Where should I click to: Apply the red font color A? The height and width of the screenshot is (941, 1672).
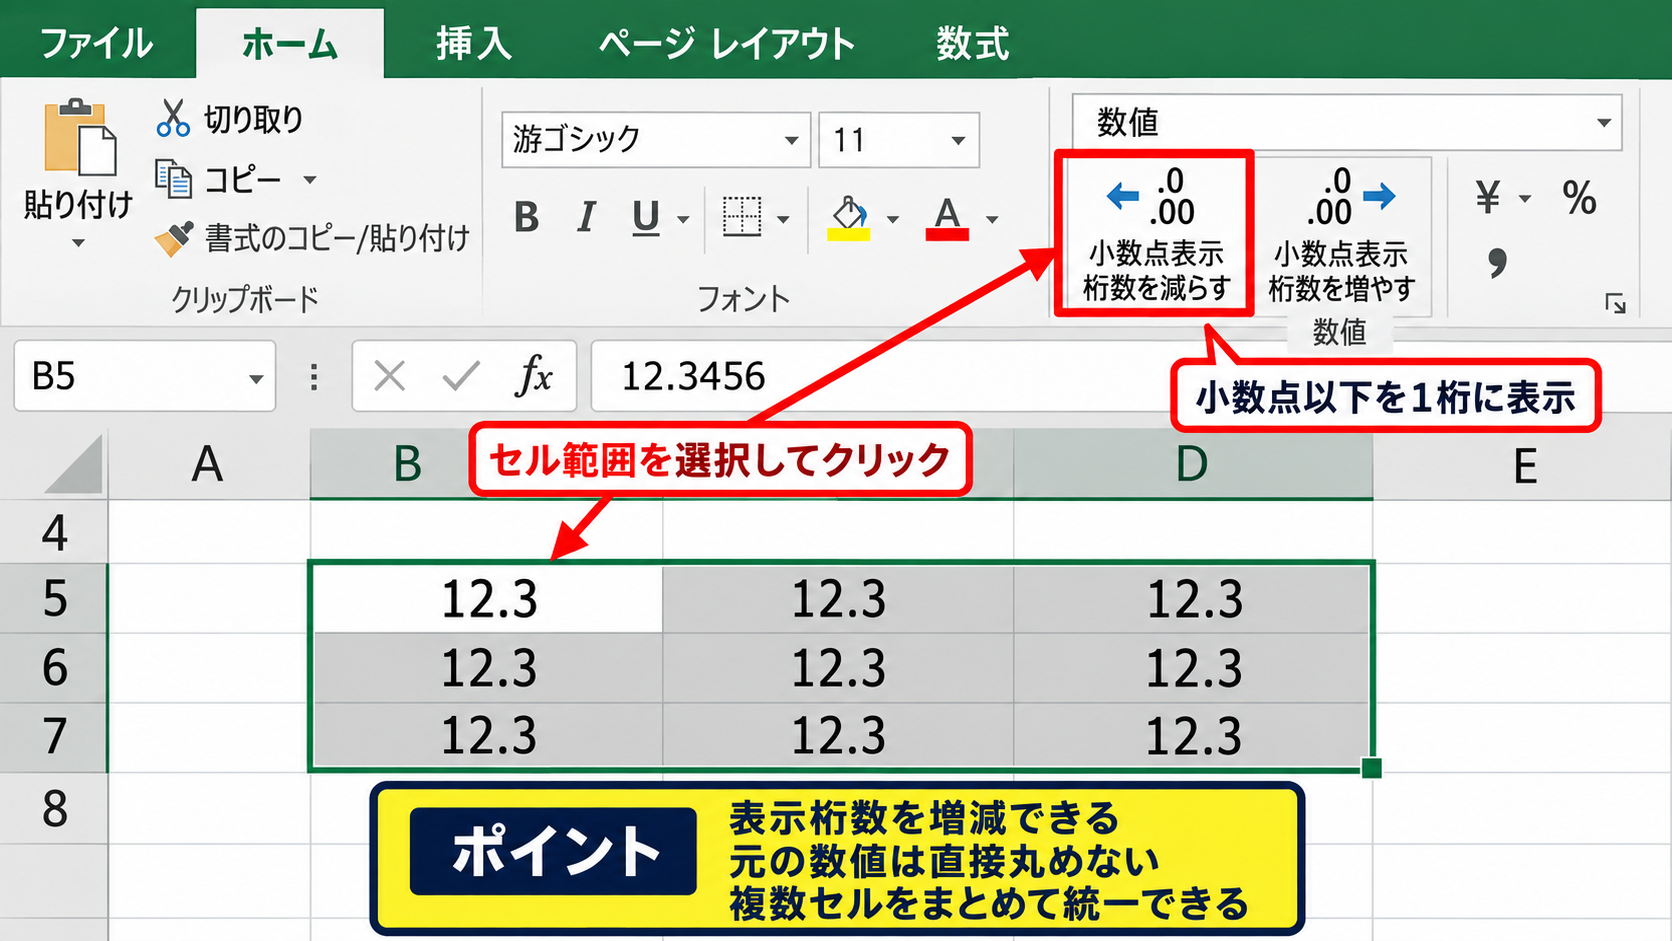947,217
